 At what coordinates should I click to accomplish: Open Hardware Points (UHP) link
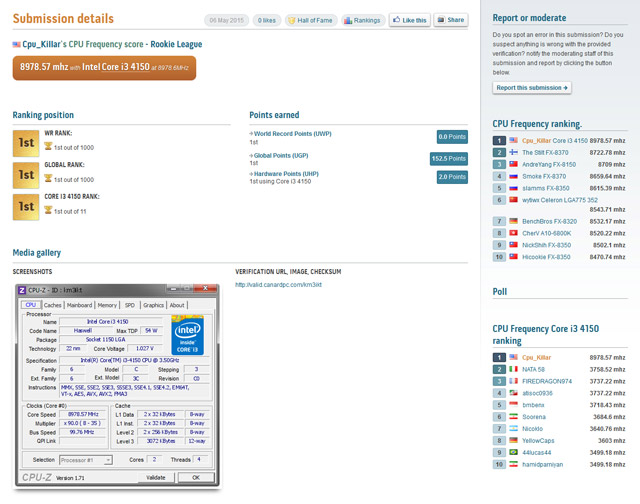pyautogui.click(x=286, y=174)
